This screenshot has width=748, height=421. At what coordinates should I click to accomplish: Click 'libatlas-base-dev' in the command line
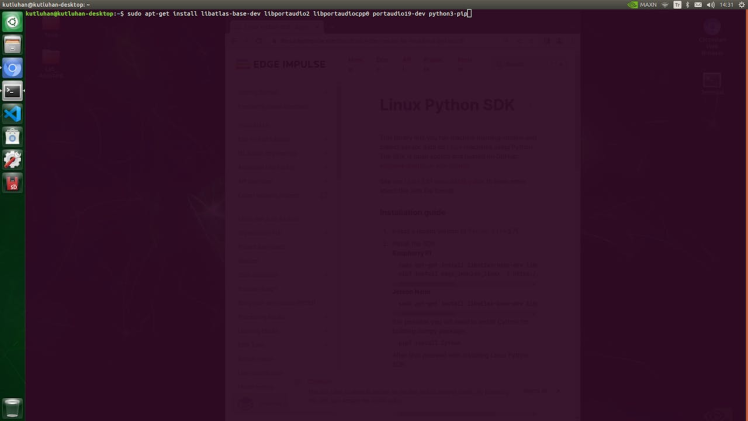coord(230,14)
